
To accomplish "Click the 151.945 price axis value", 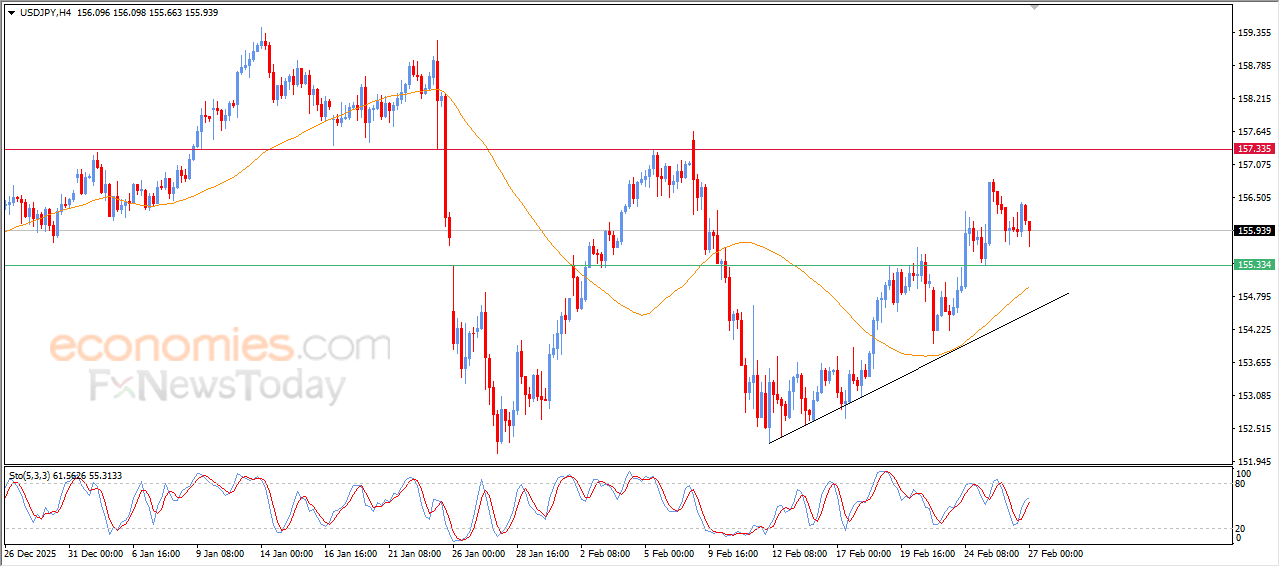I will click(x=1253, y=462).
